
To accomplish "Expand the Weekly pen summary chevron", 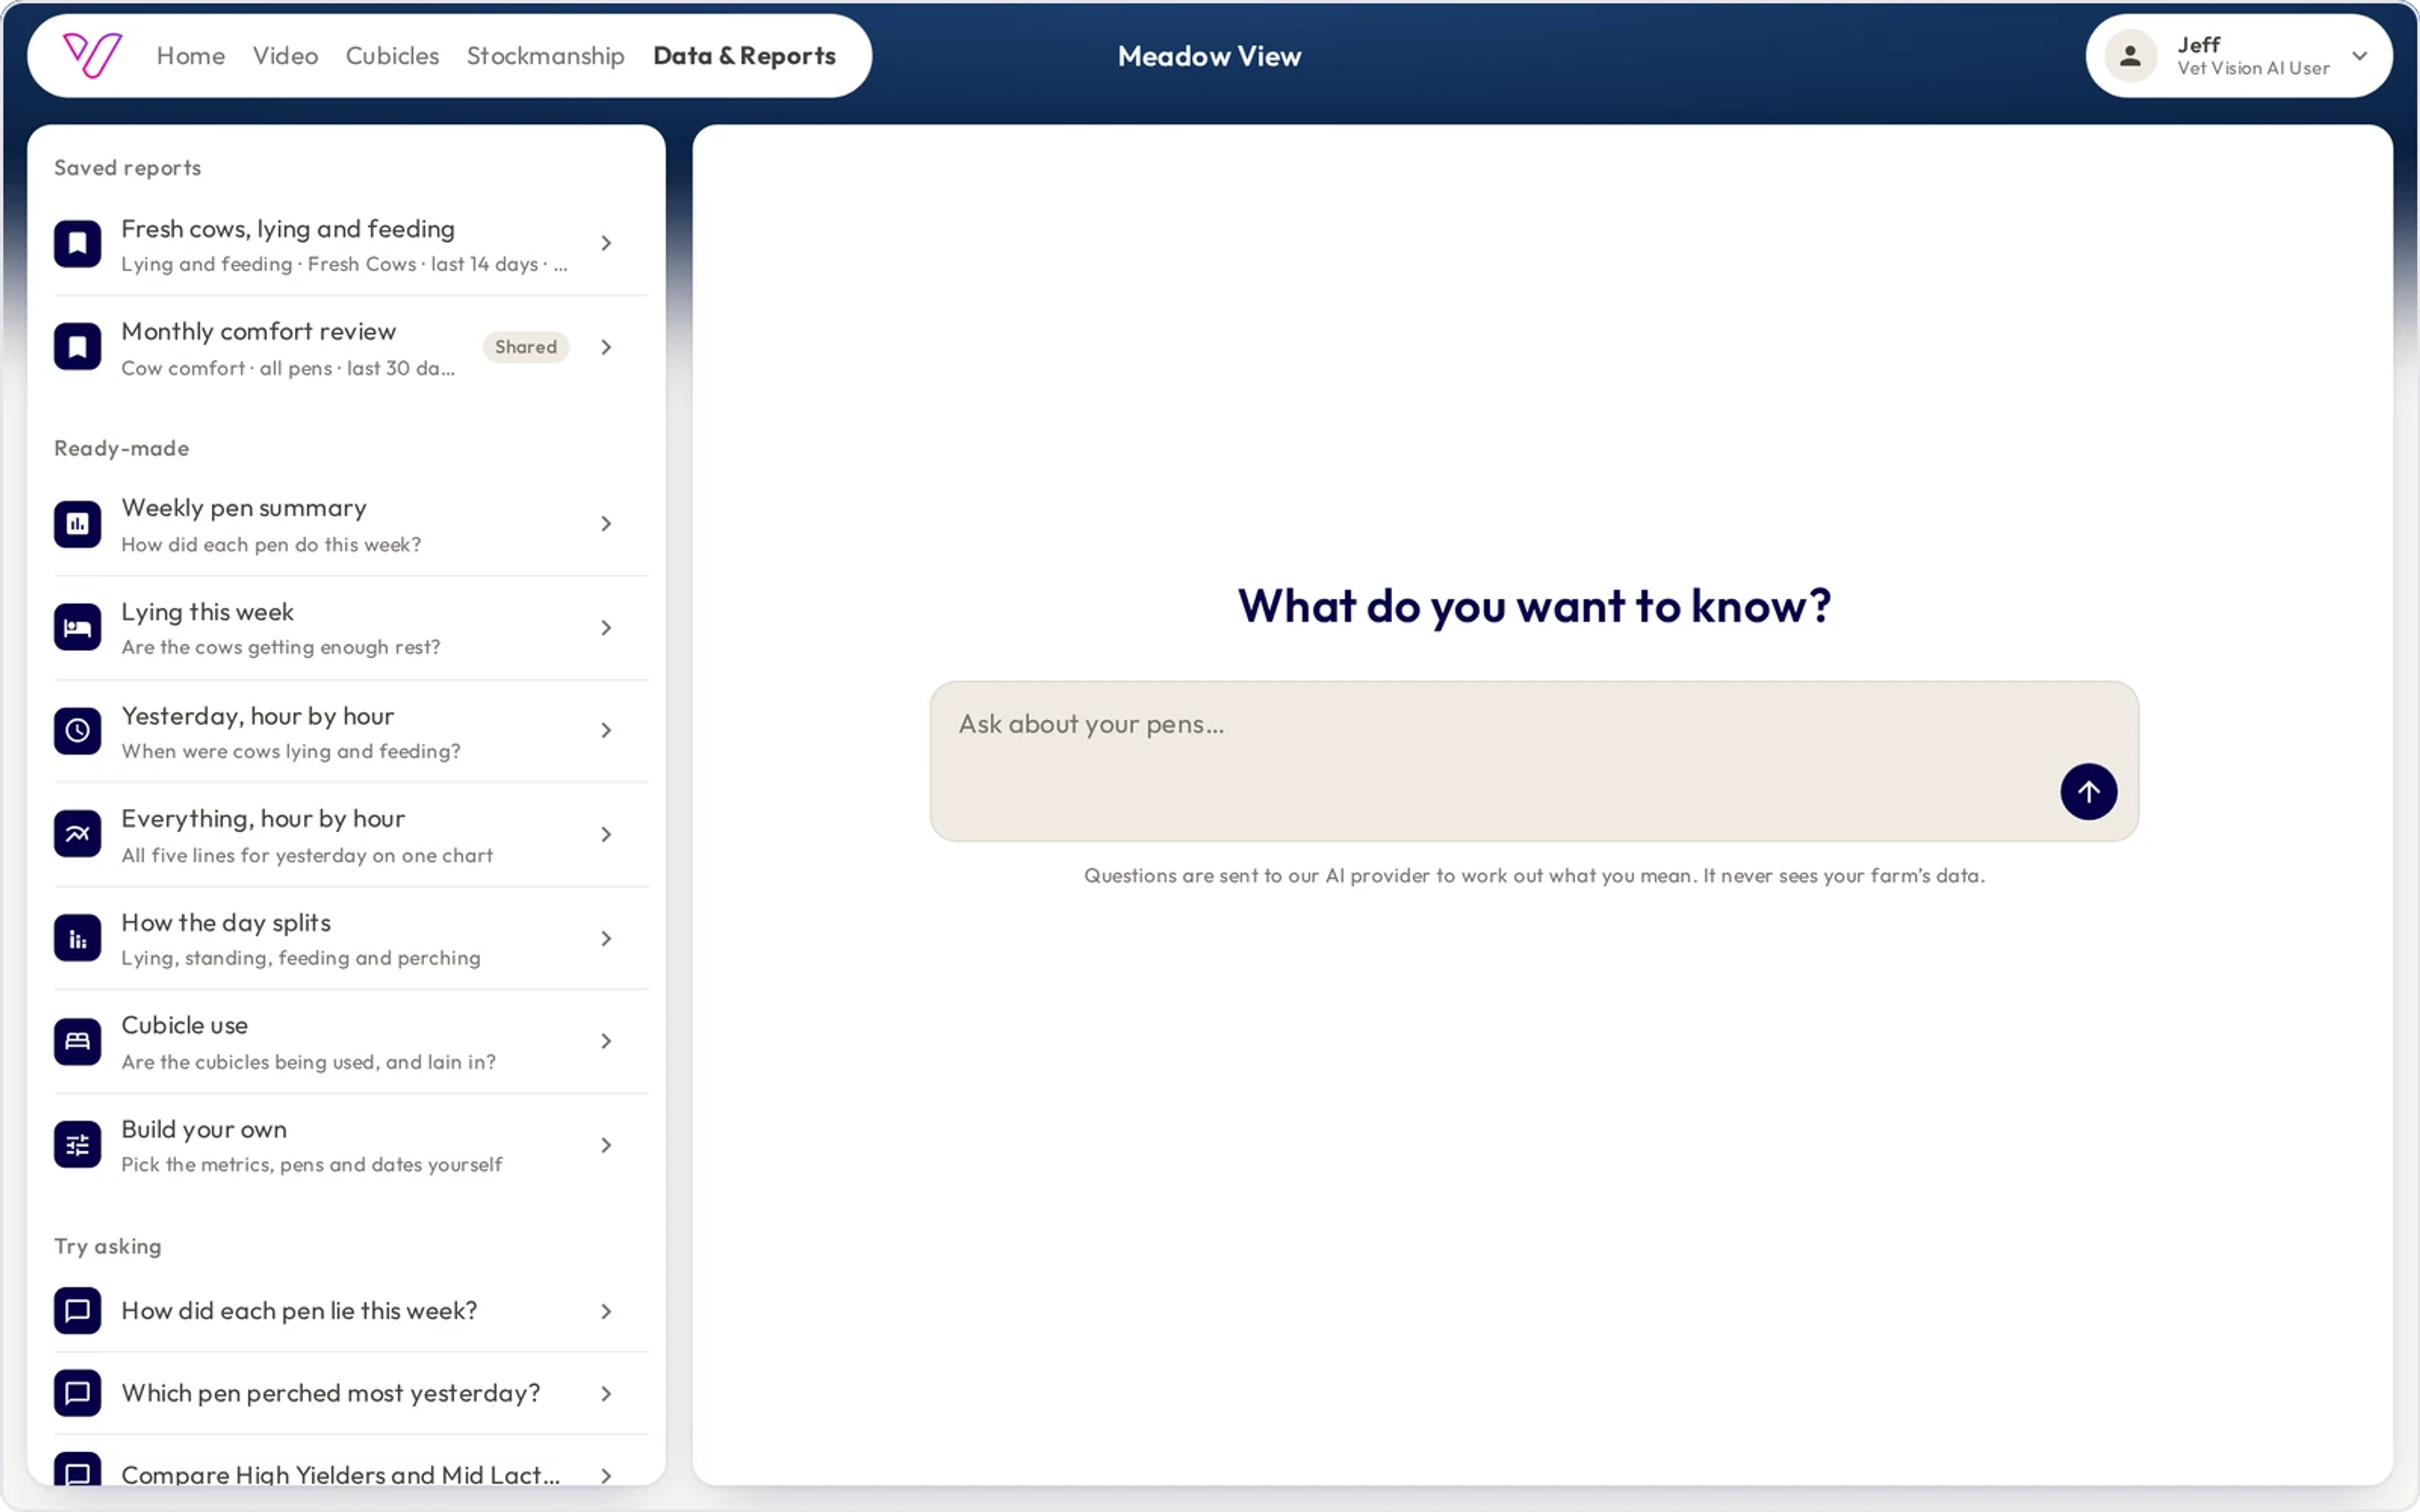I will click(606, 524).
